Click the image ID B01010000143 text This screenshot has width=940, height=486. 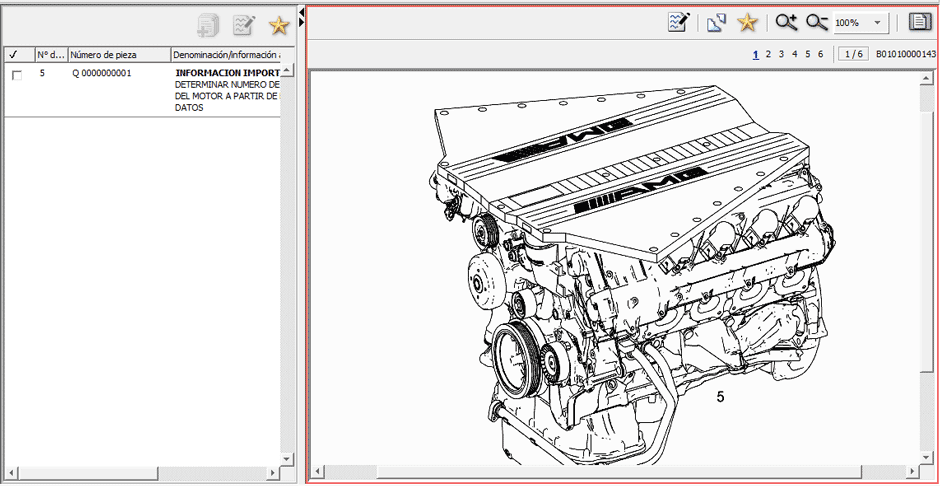[906, 54]
